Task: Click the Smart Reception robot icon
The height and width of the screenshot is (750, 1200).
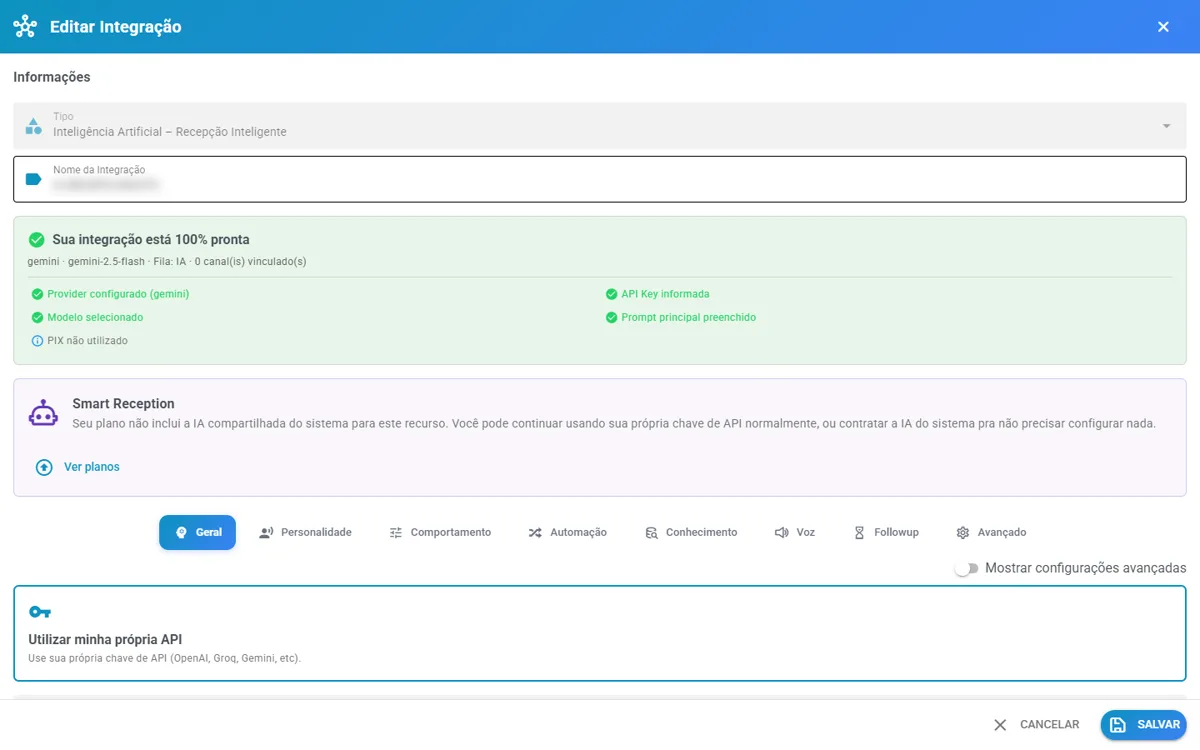Action: [x=43, y=413]
